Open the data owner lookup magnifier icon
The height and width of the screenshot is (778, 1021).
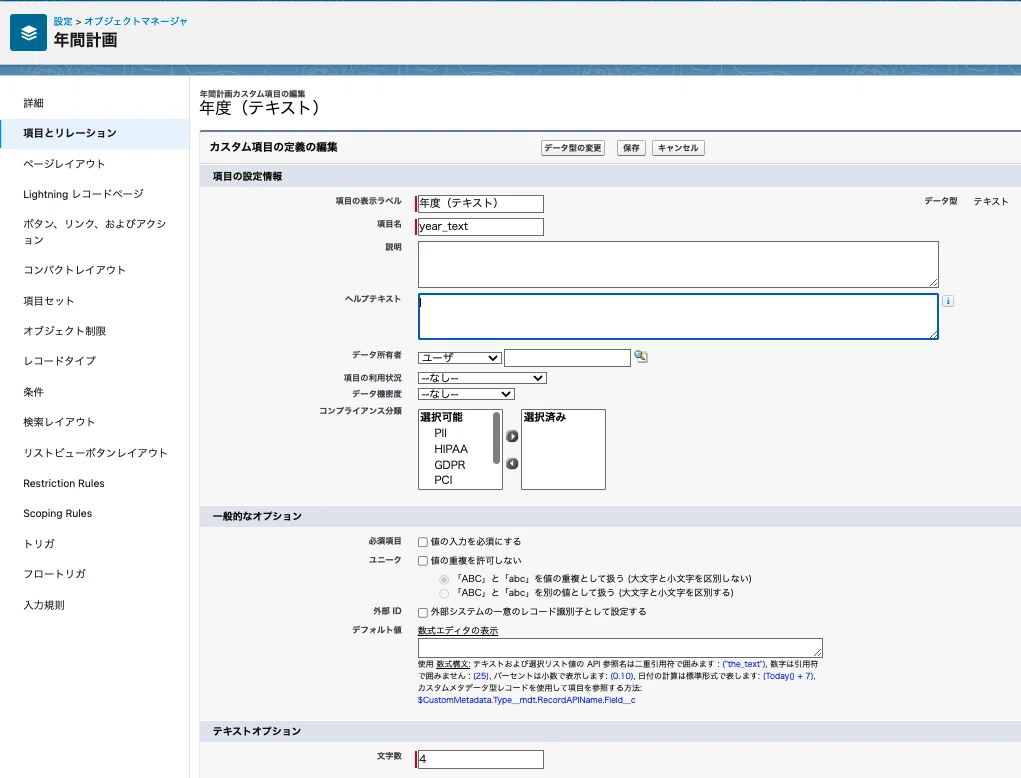641,356
